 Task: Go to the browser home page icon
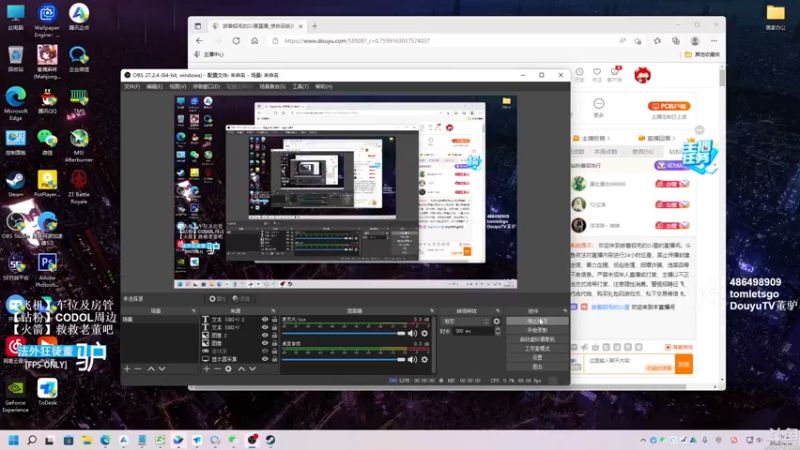pos(254,41)
